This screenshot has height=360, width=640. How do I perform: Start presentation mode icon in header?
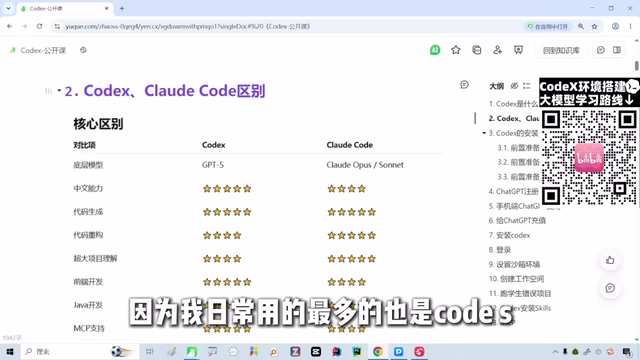pyautogui.click(x=518, y=50)
